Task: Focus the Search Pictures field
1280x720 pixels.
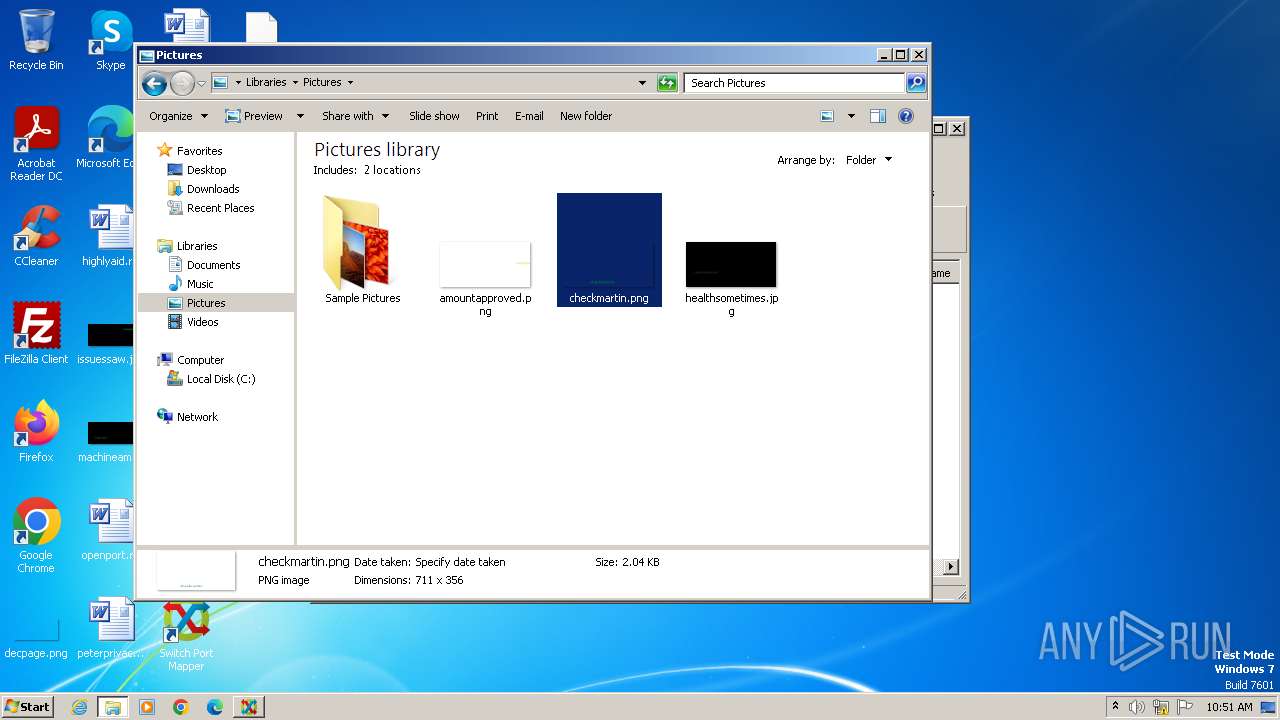Action: click(795, 83)
